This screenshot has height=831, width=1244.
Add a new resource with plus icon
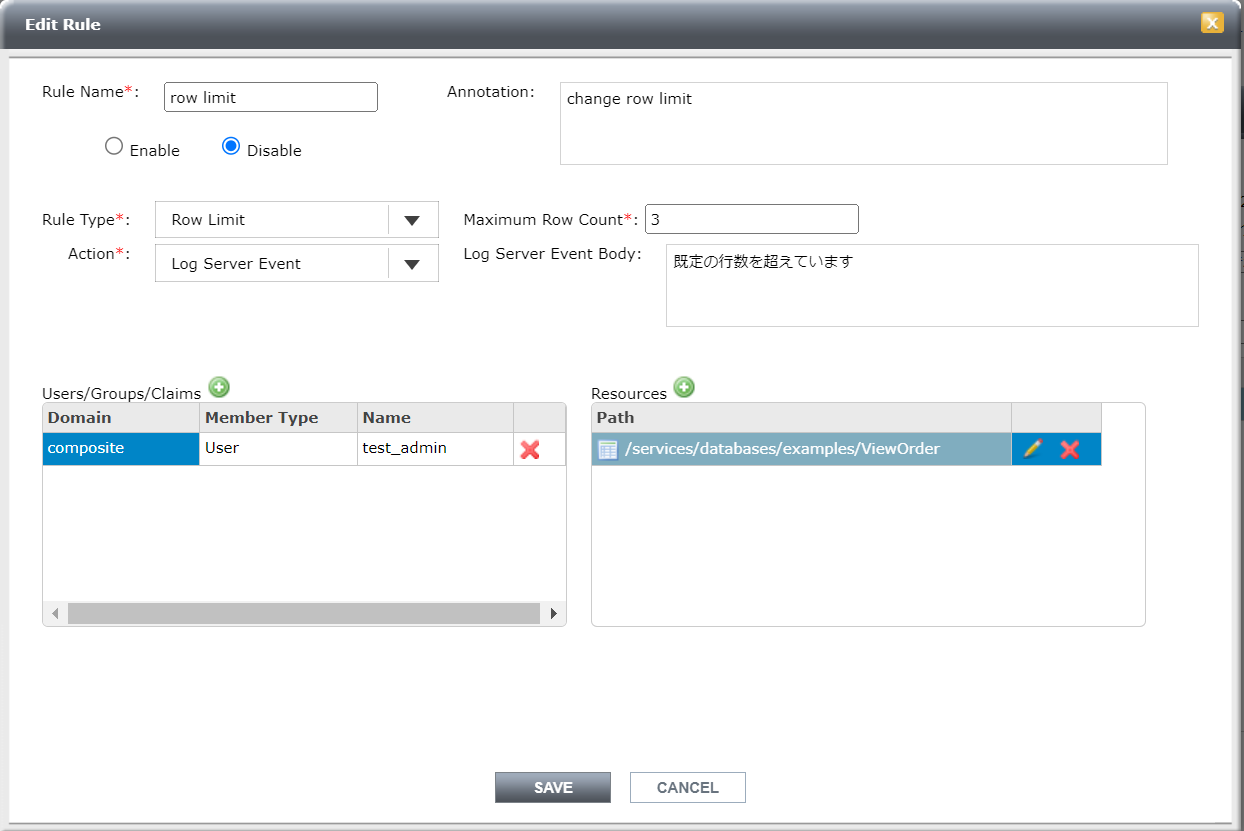[x=684, y=387]
